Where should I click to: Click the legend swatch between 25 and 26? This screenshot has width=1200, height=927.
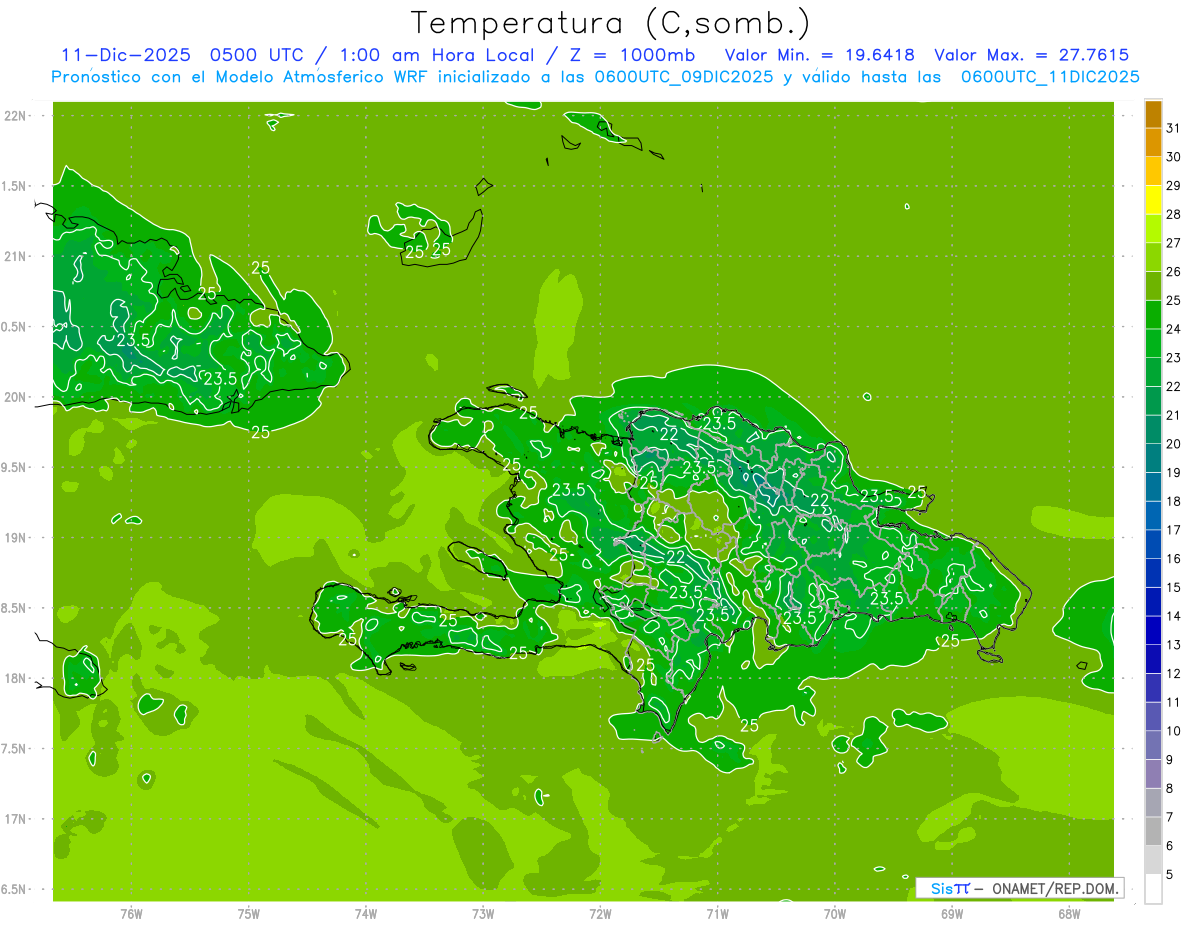1153,286
